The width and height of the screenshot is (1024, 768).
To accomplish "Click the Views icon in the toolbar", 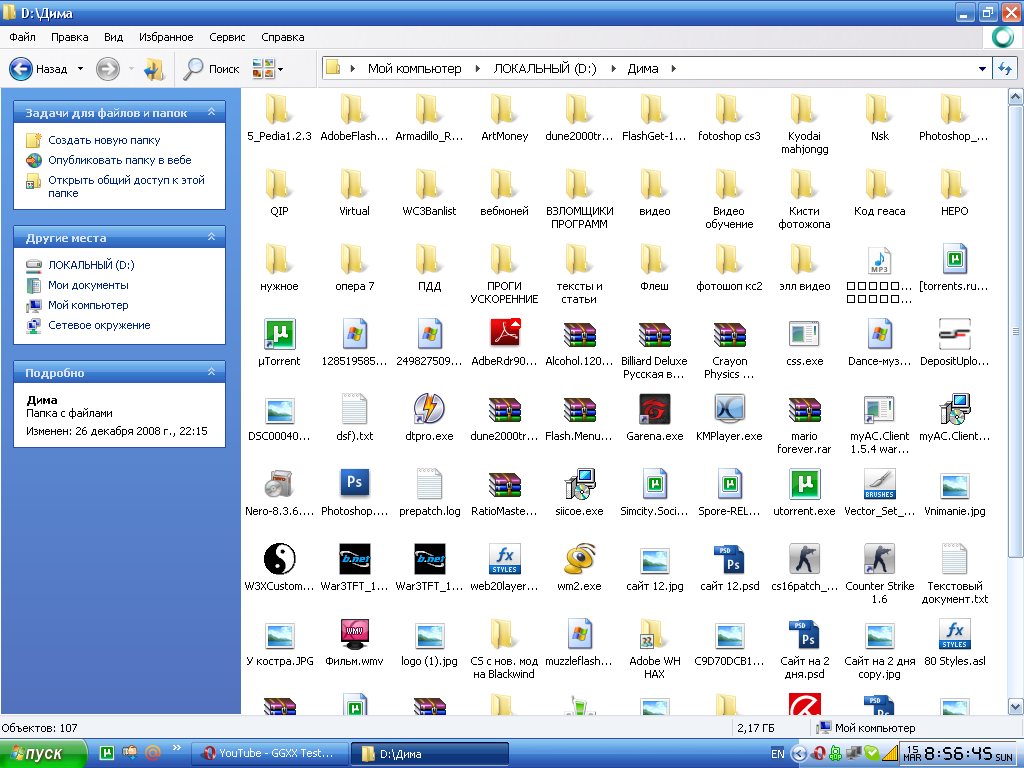I will tap(263, 69).
